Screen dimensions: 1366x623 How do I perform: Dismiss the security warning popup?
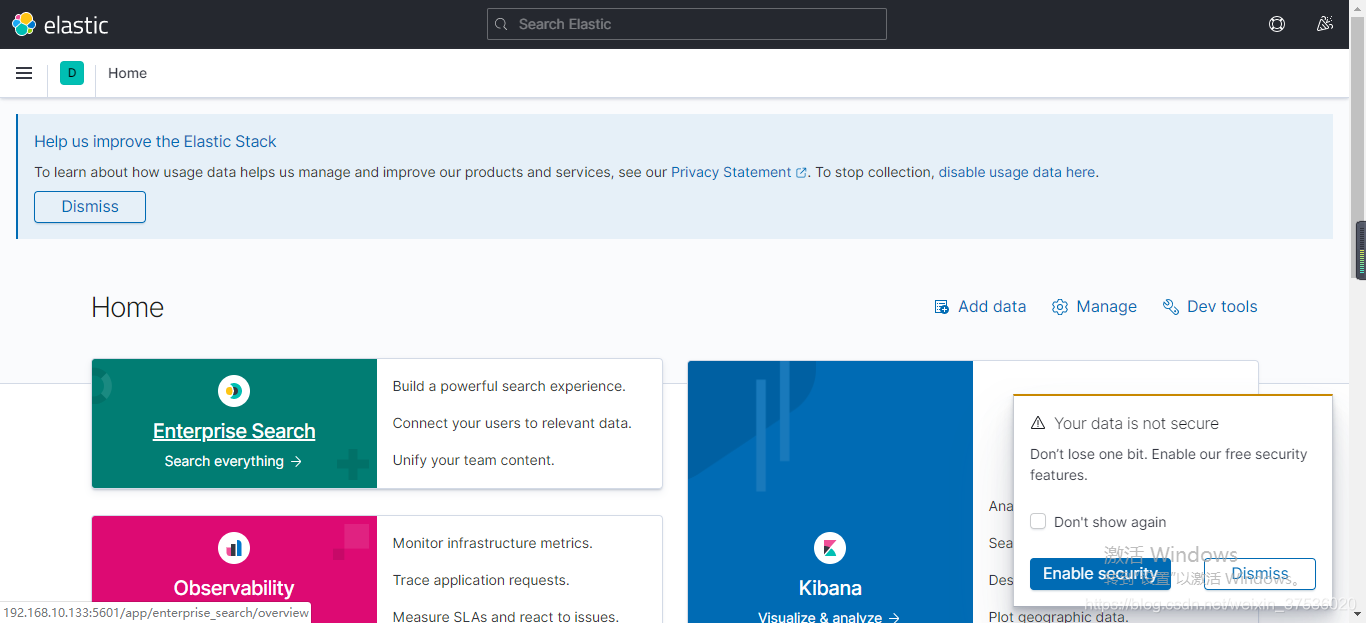(1260, 574)
